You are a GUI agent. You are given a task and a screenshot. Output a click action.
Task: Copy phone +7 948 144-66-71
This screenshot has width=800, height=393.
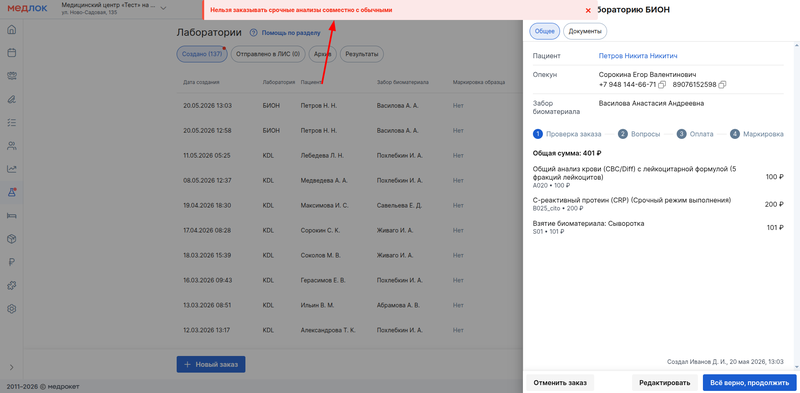click(662, 84)
